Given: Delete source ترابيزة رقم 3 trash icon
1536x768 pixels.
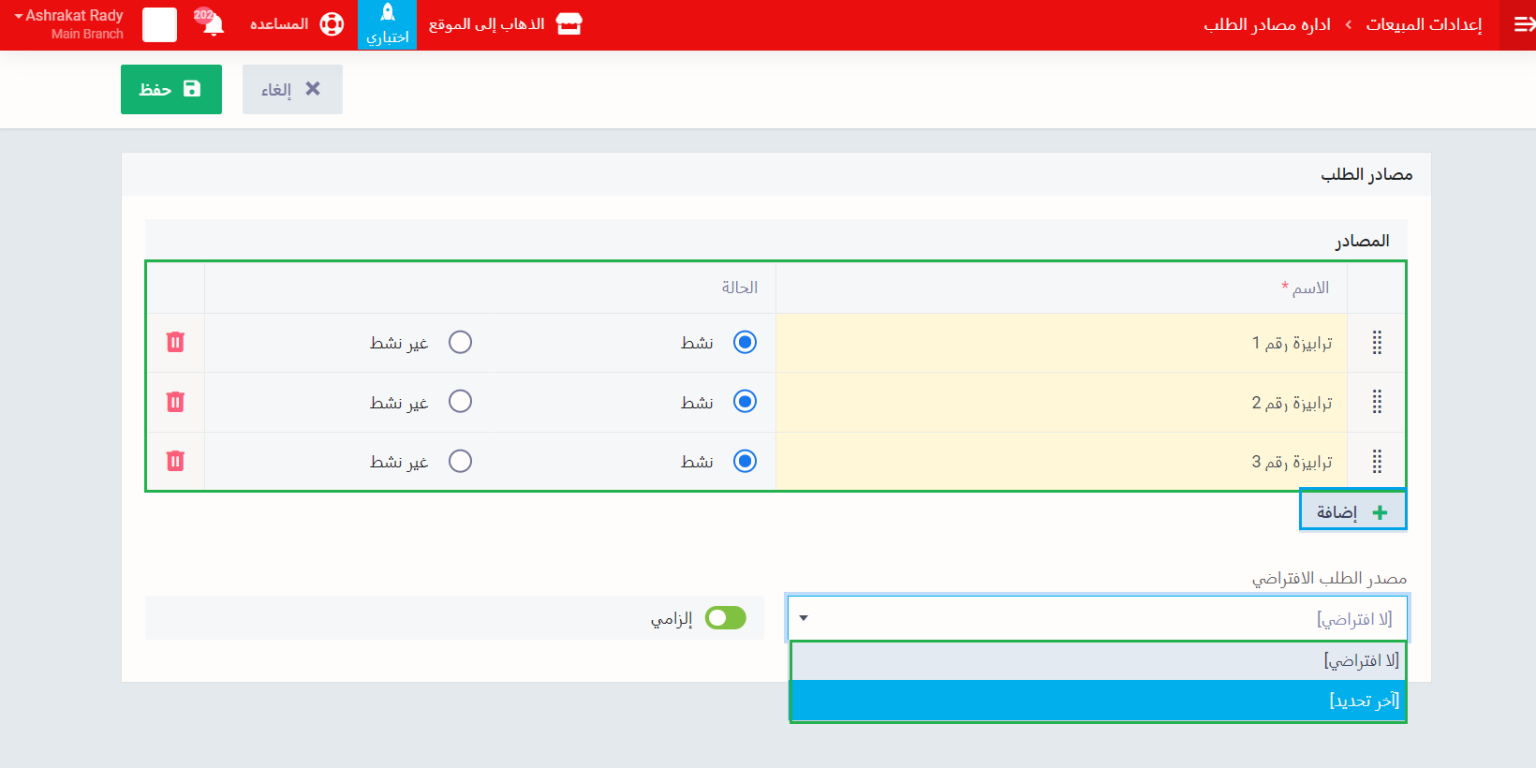Looking at the screenshot, I should (175, 461).
